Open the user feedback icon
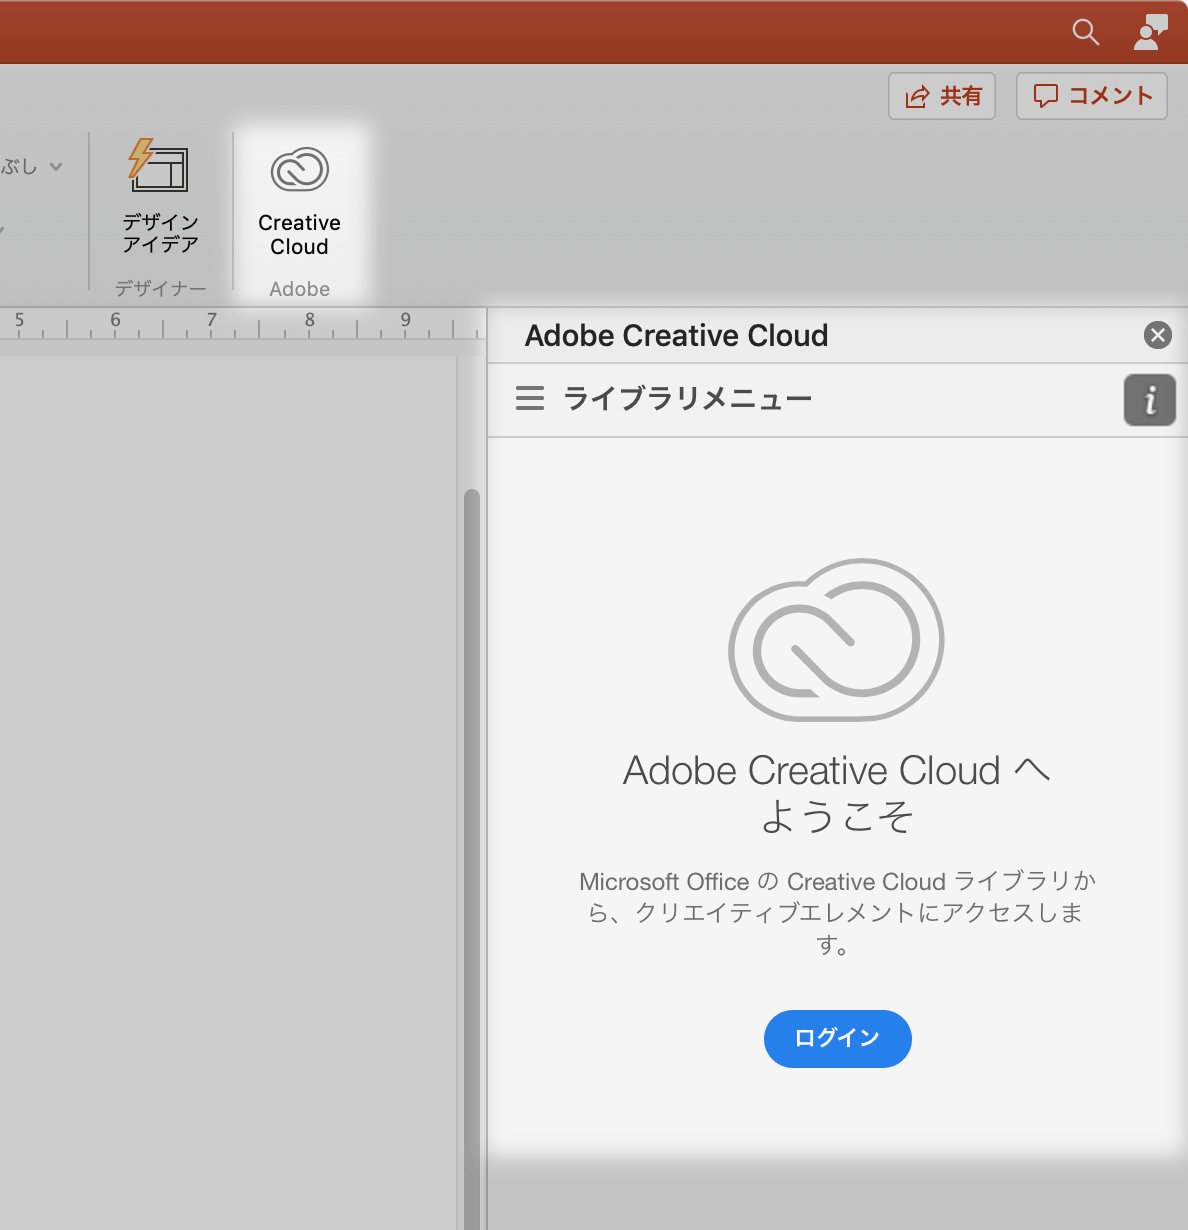The width and height of the screenshot is (1188, 1230). coord(1150,32)
